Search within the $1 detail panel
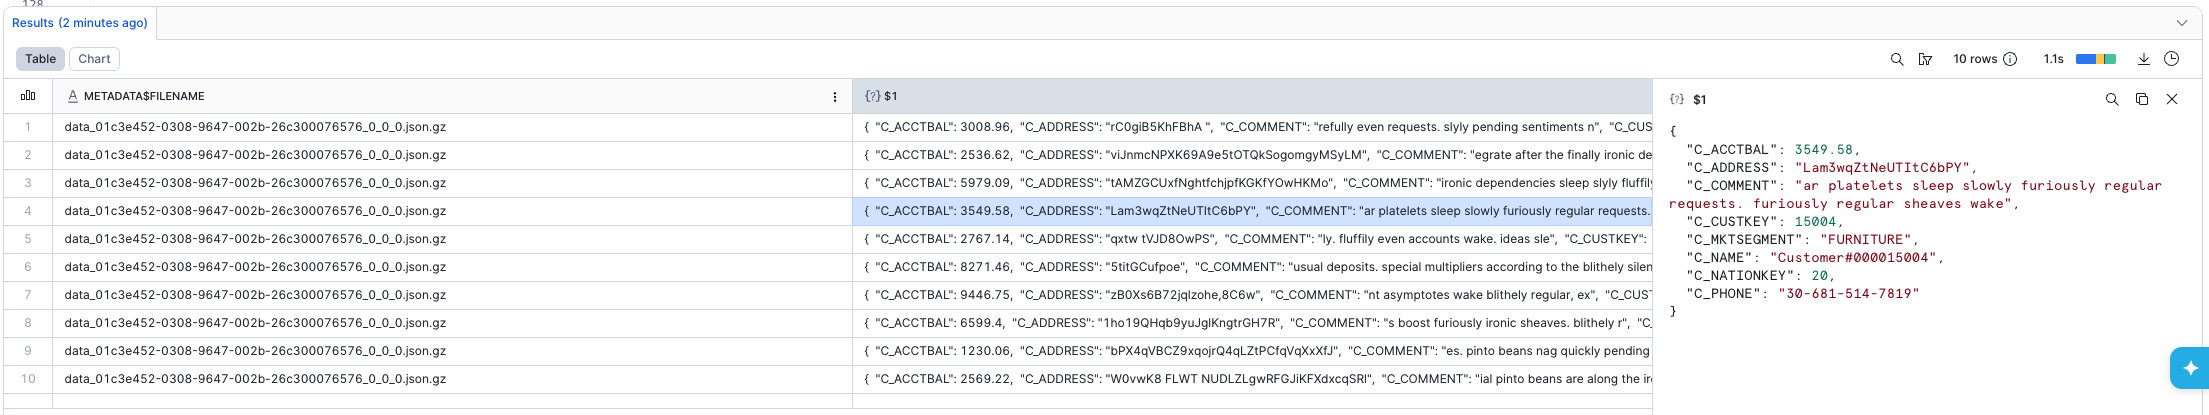The width and height of the screenshot is (2209, 415). pyautogui.click(x=2111, y=99)
